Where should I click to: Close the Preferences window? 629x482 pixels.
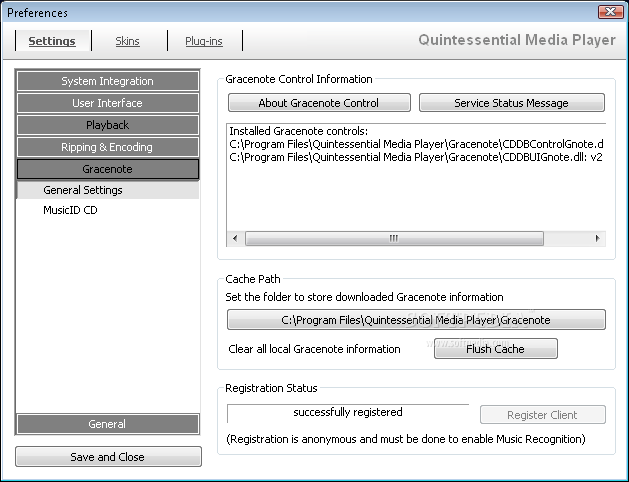click(x=611, y=12)
